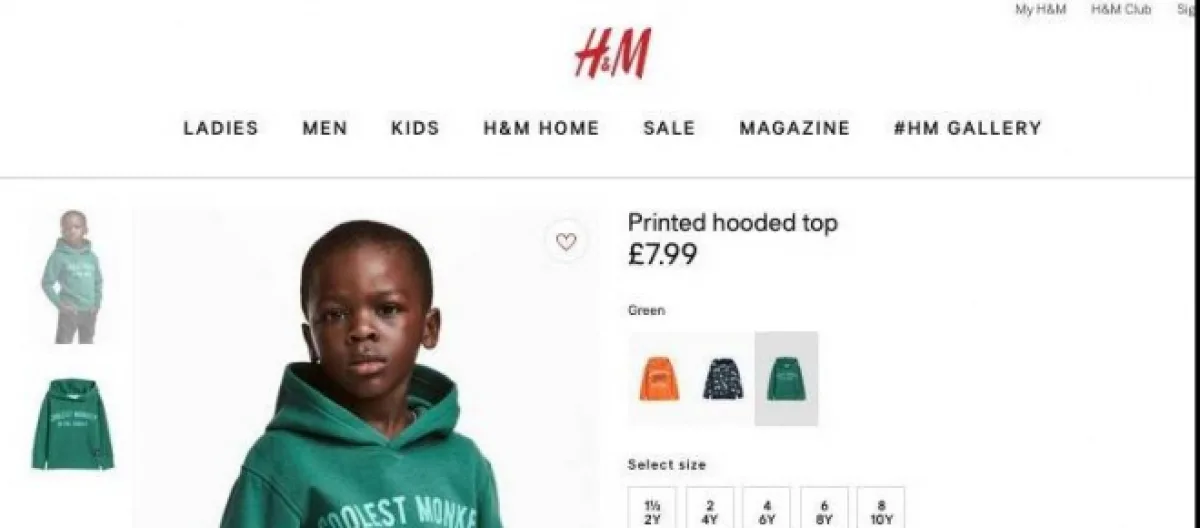Viewport: 1200px width, 528px height.
Task: Go to H&M Home section
Action: [x=541, y=128]
